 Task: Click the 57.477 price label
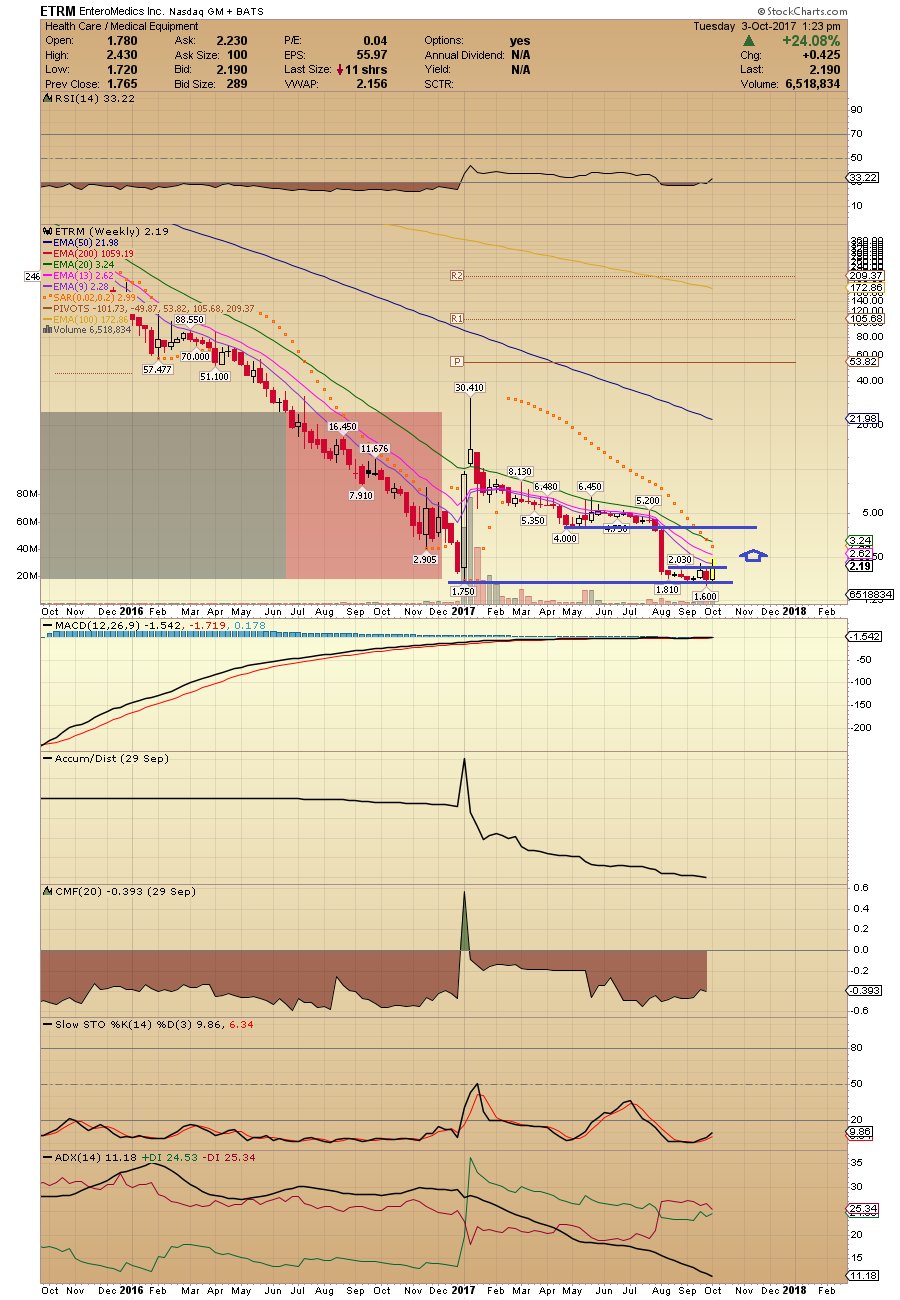click(x=158, y=369)
